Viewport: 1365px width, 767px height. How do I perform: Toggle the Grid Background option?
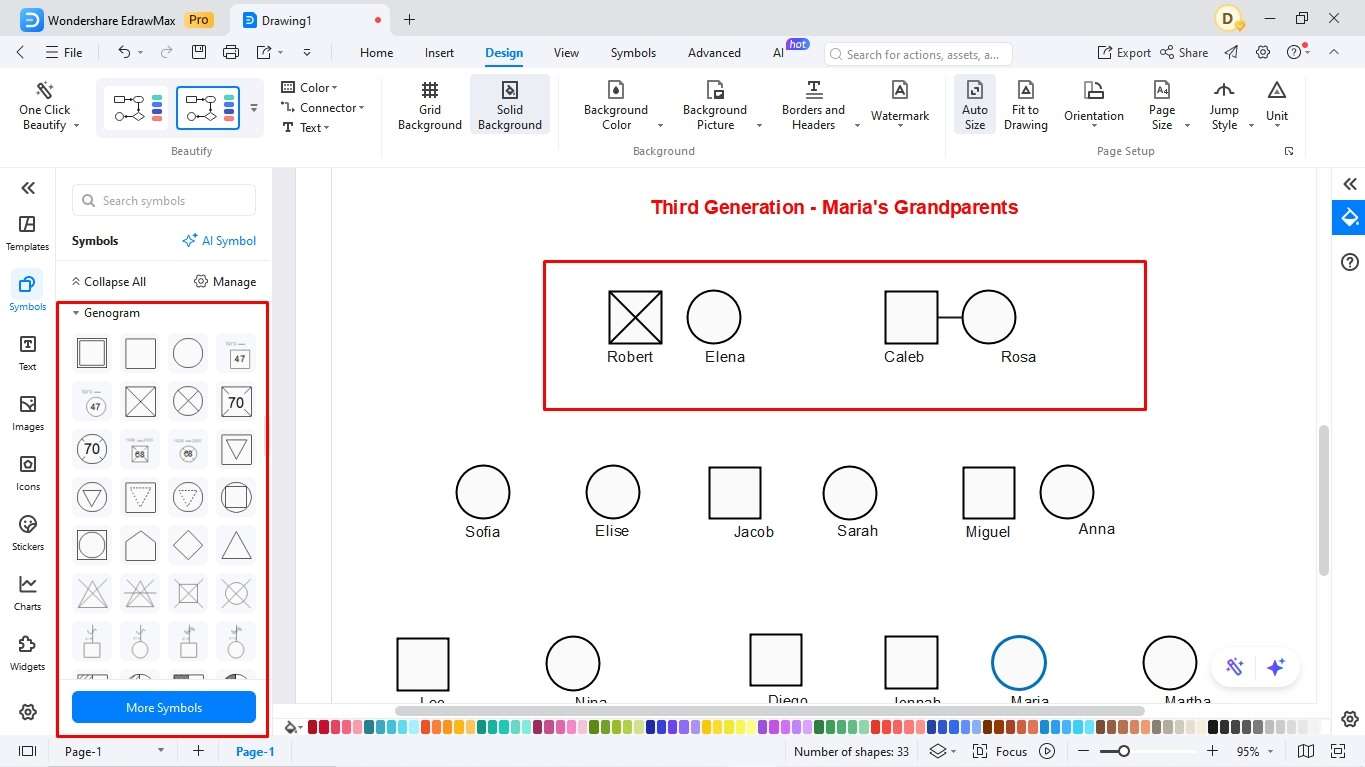tap(430, 106)
